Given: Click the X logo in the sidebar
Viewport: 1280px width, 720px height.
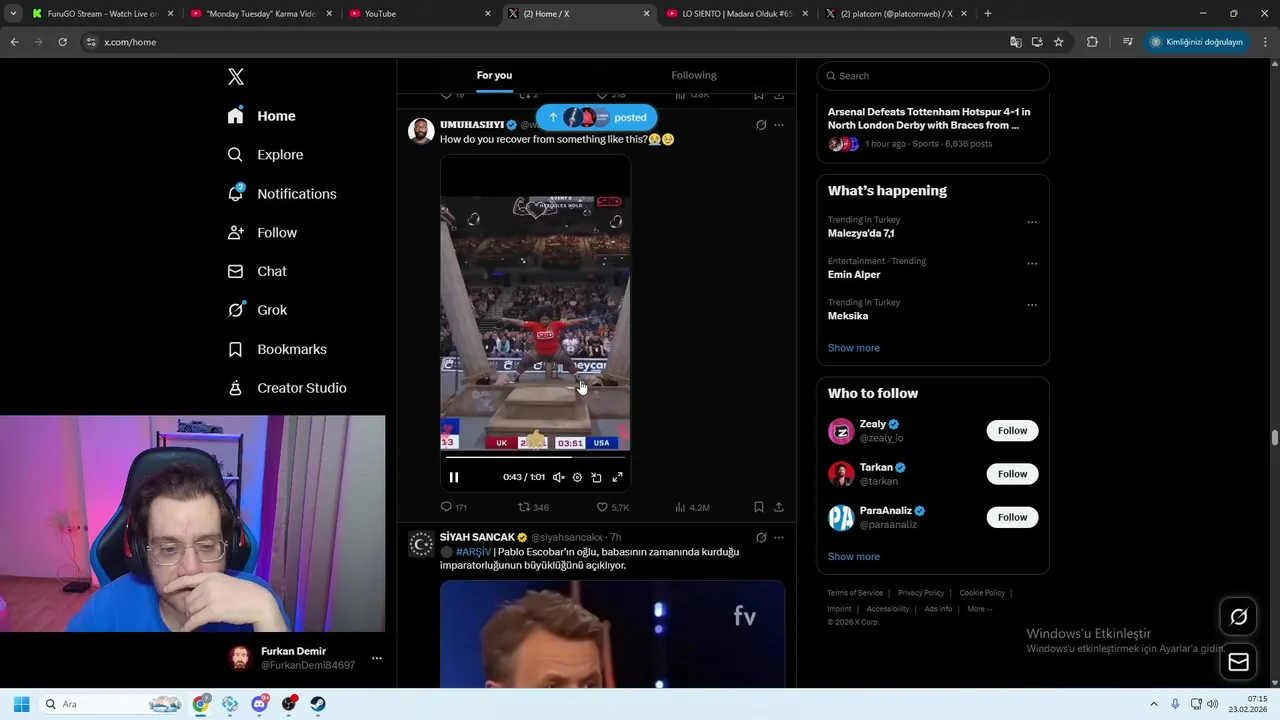Looking at the screenshot, I should (235, 77).
